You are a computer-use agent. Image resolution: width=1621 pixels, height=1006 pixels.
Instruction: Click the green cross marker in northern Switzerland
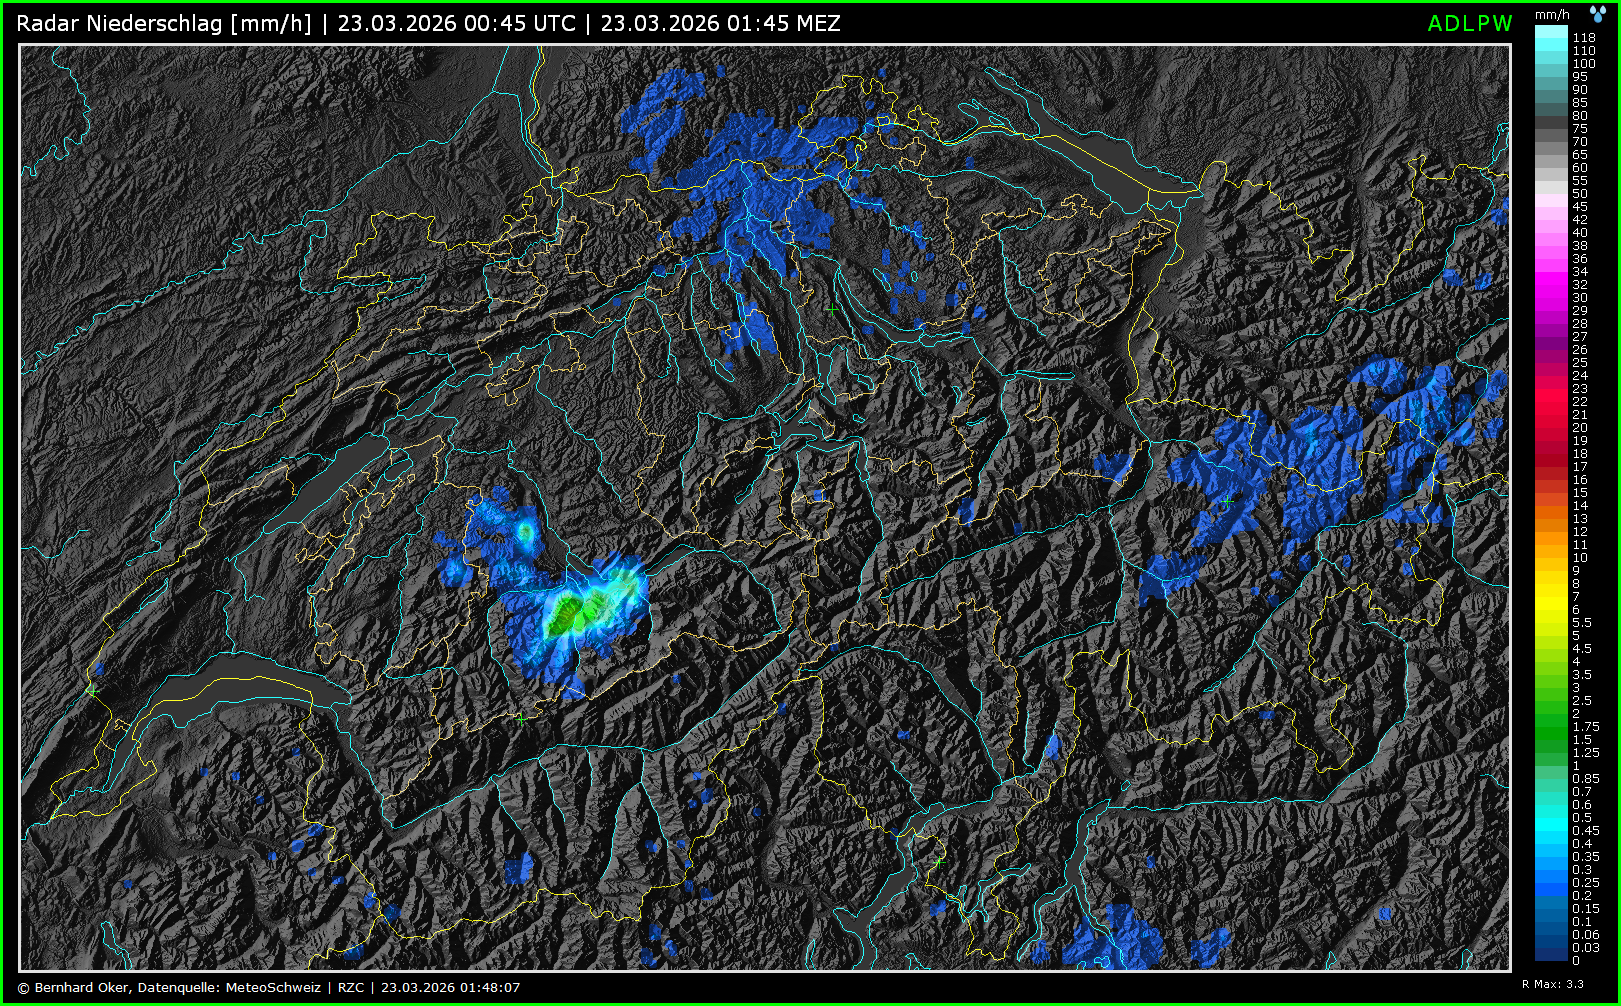832,310
